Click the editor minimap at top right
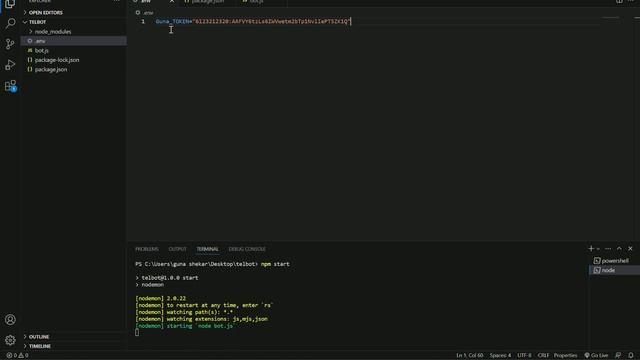 pos(611,18)
